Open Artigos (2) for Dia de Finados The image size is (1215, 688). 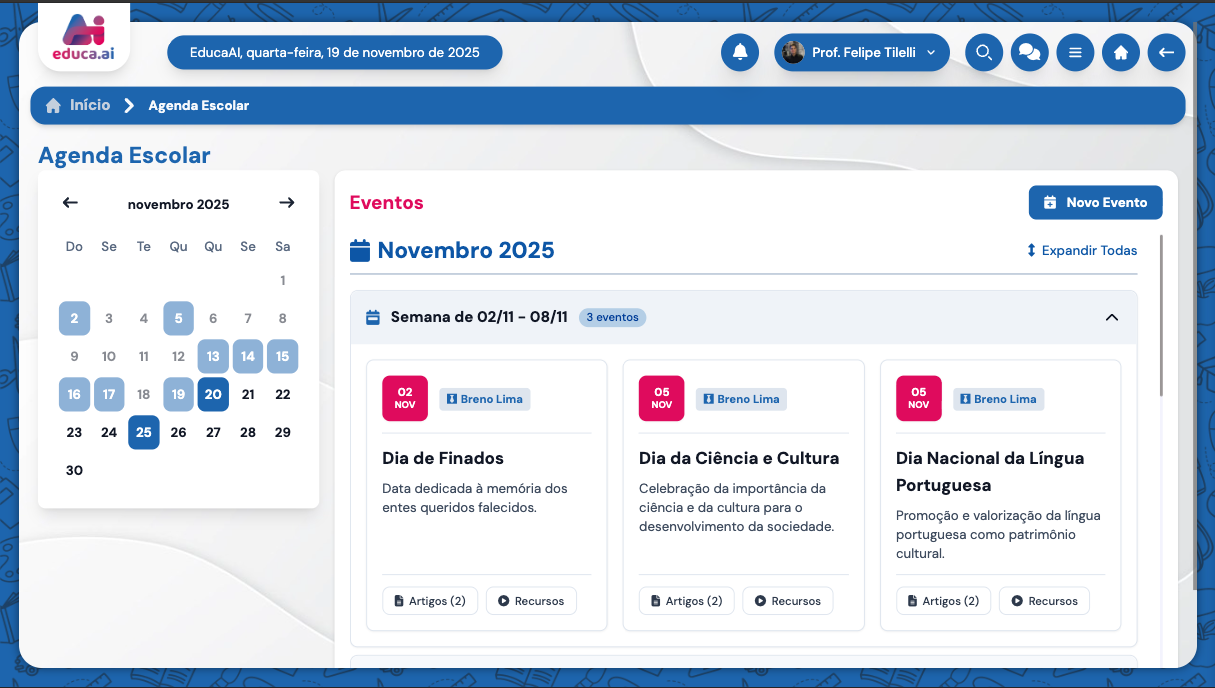point(429,600)
